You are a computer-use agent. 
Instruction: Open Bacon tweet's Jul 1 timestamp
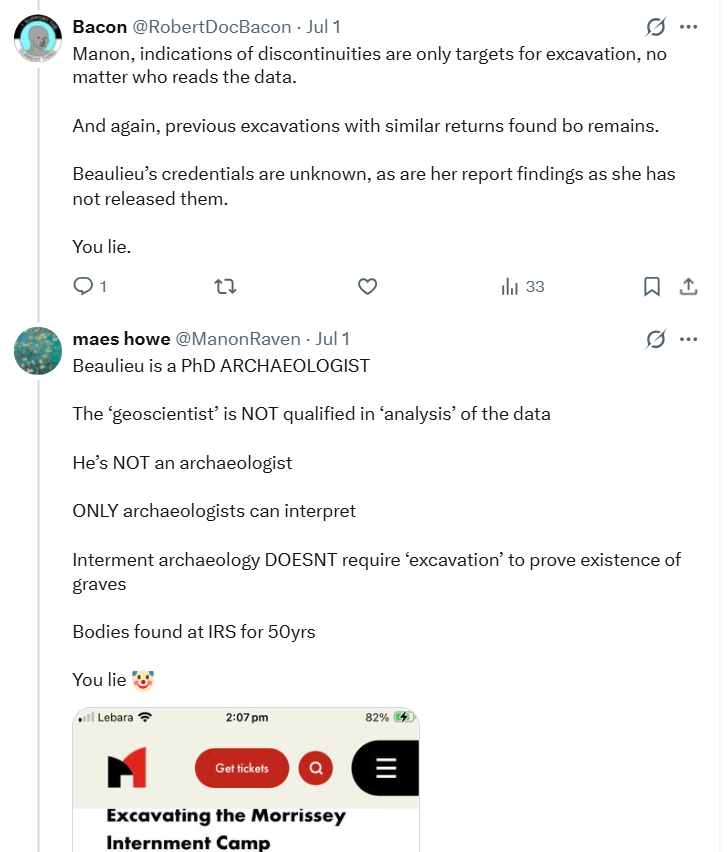(x=323, y=27)
